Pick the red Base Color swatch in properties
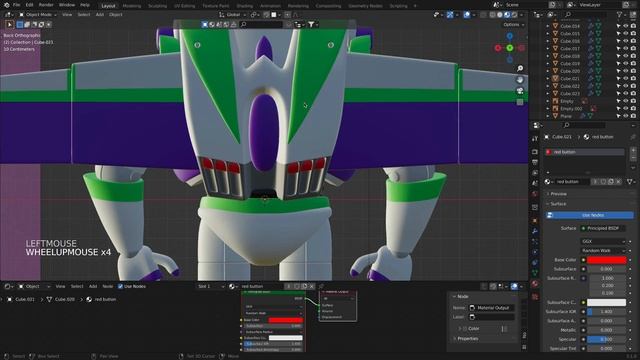 point(606,260)
